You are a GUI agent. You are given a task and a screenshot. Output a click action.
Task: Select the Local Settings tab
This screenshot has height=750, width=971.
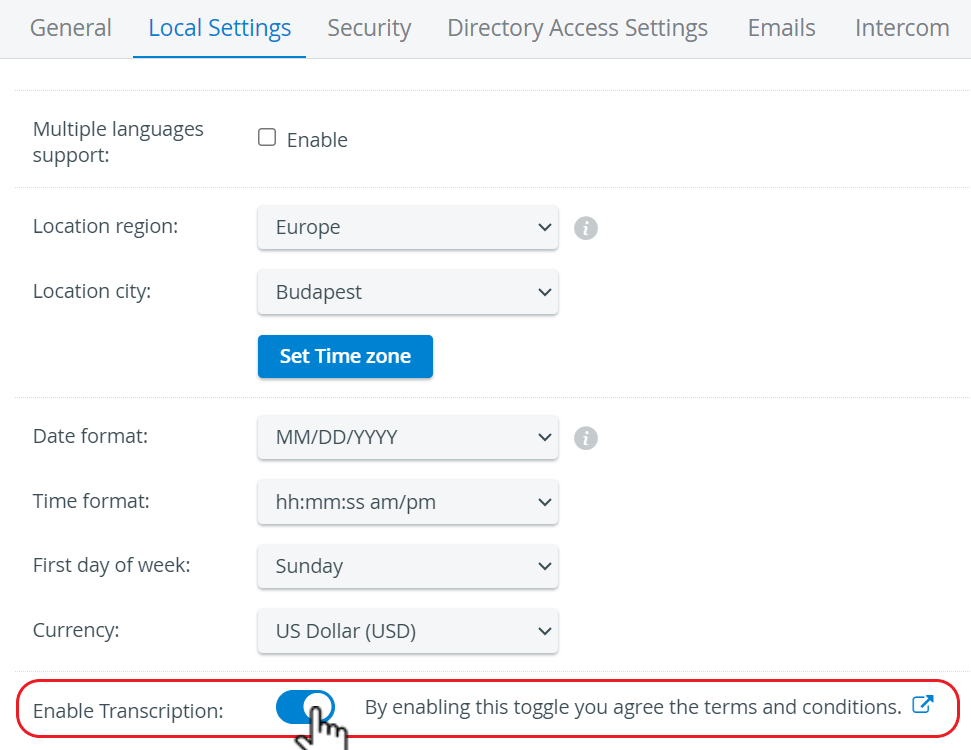click(x=220, y=28)
